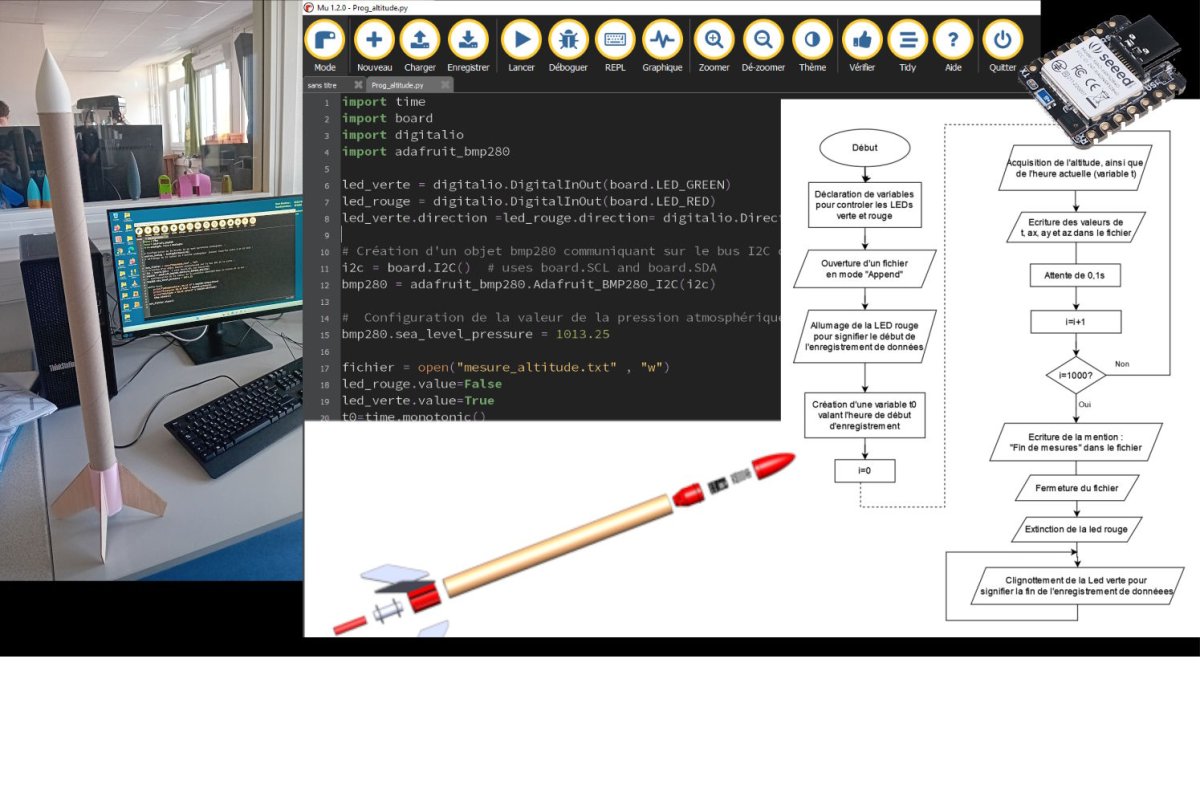The height and width of the screenshot is (793, 1200).
Task: Create a new file with Nouveau
Action: [x=374, y=41]
